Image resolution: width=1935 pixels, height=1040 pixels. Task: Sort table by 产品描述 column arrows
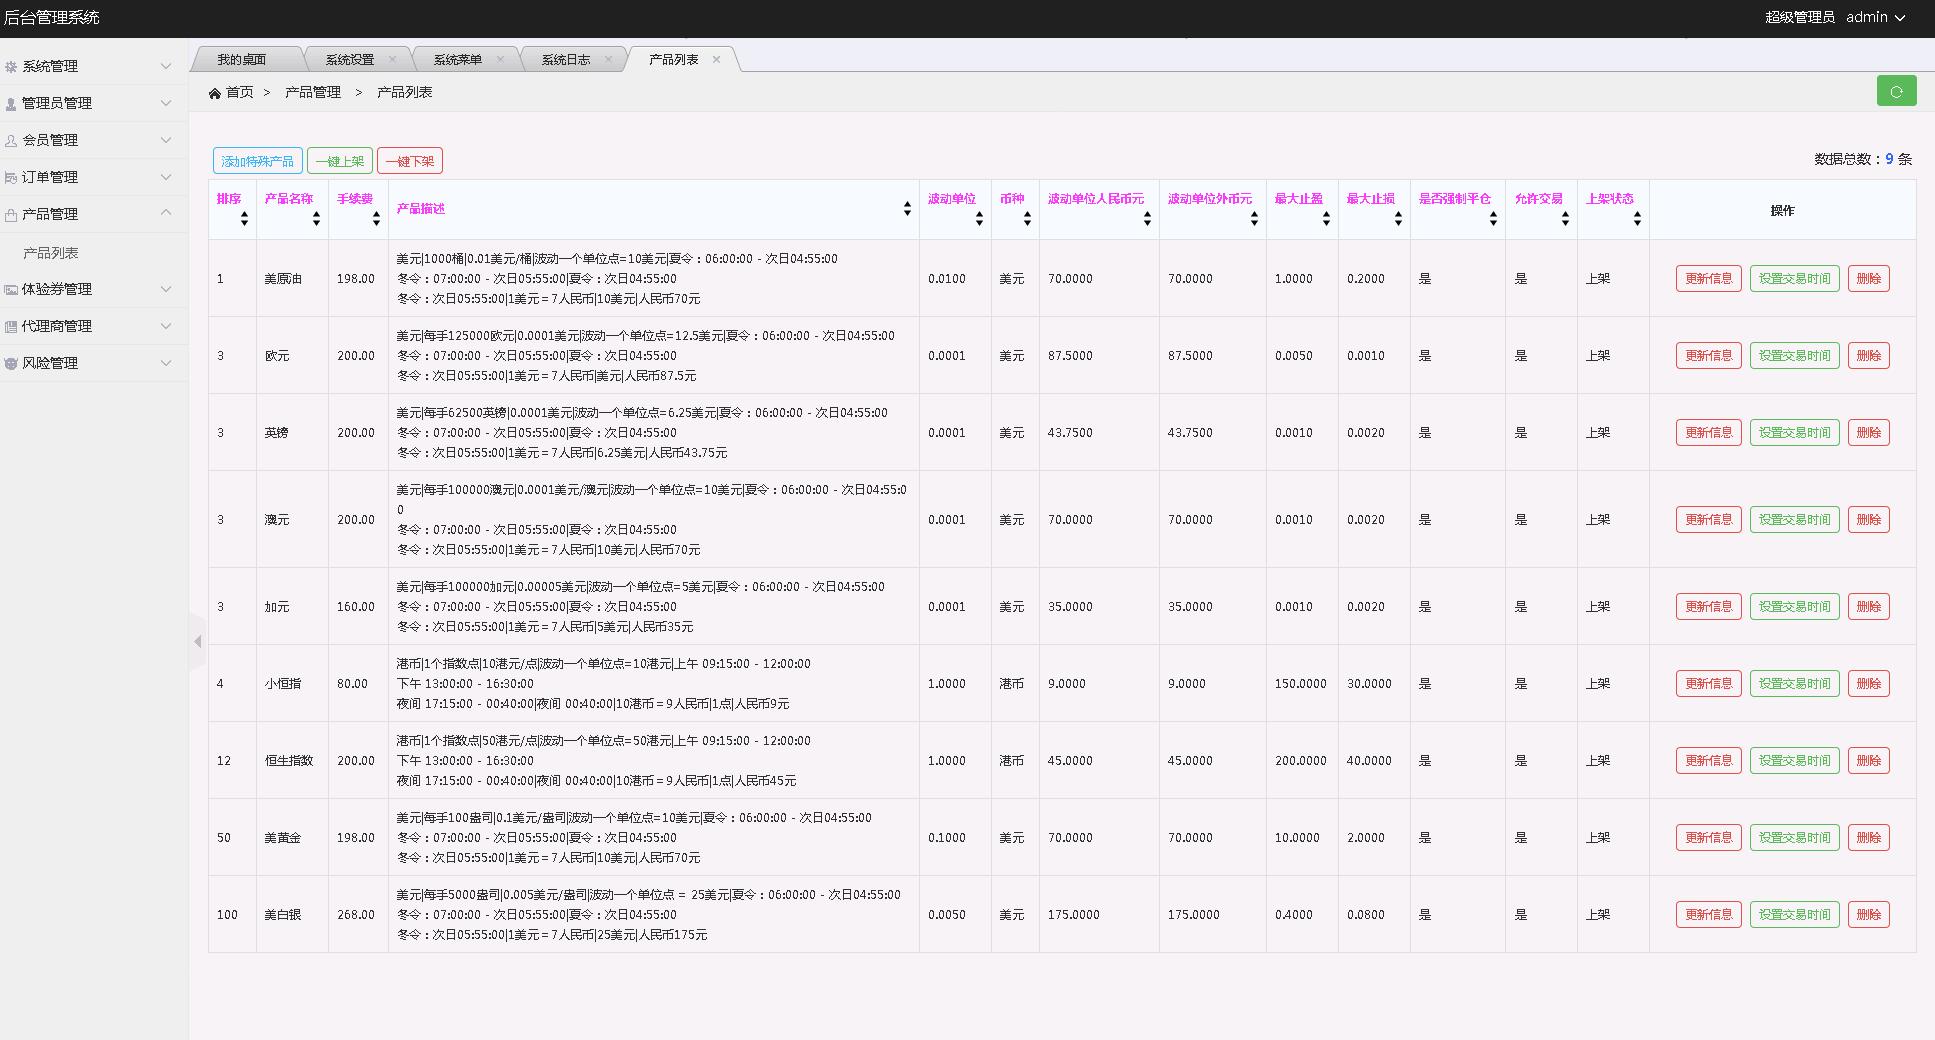pos(907,209)
